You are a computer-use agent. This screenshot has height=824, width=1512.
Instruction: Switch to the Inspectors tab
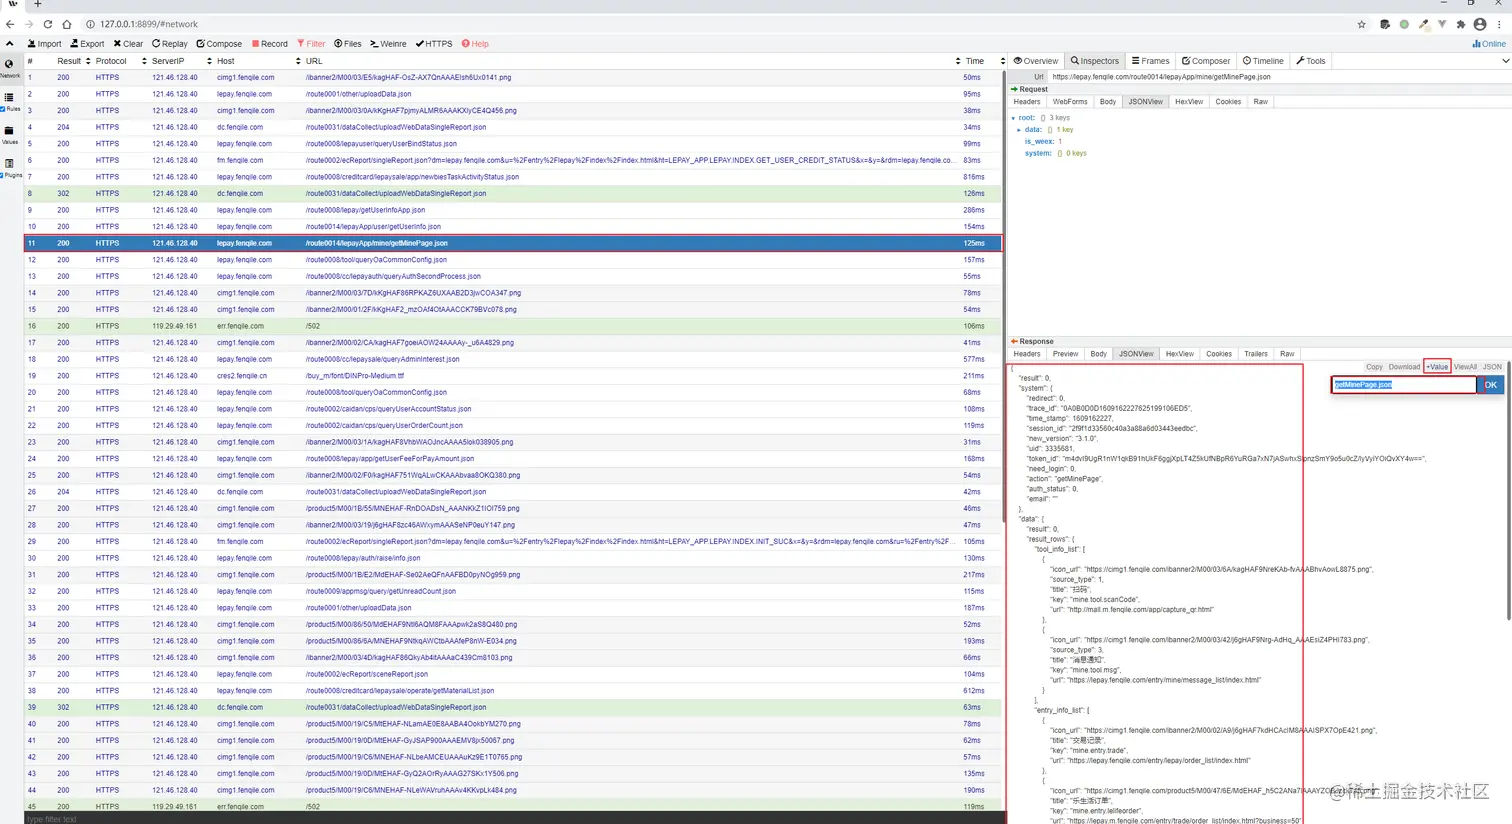click(x=1095, y=61)
